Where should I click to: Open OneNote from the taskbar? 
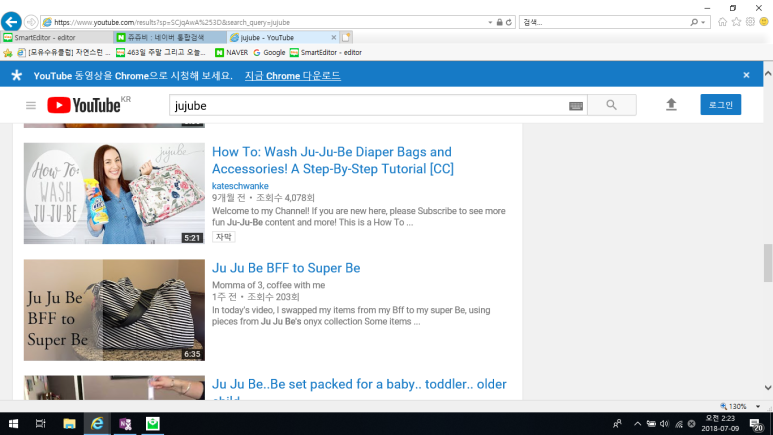point(125,424)
